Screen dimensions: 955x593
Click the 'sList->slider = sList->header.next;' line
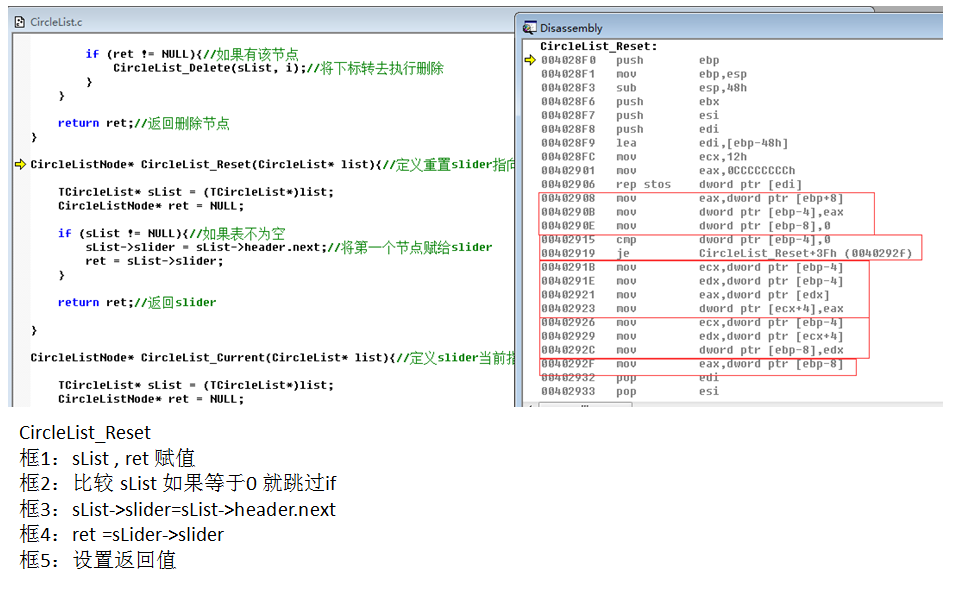[289, 247]
